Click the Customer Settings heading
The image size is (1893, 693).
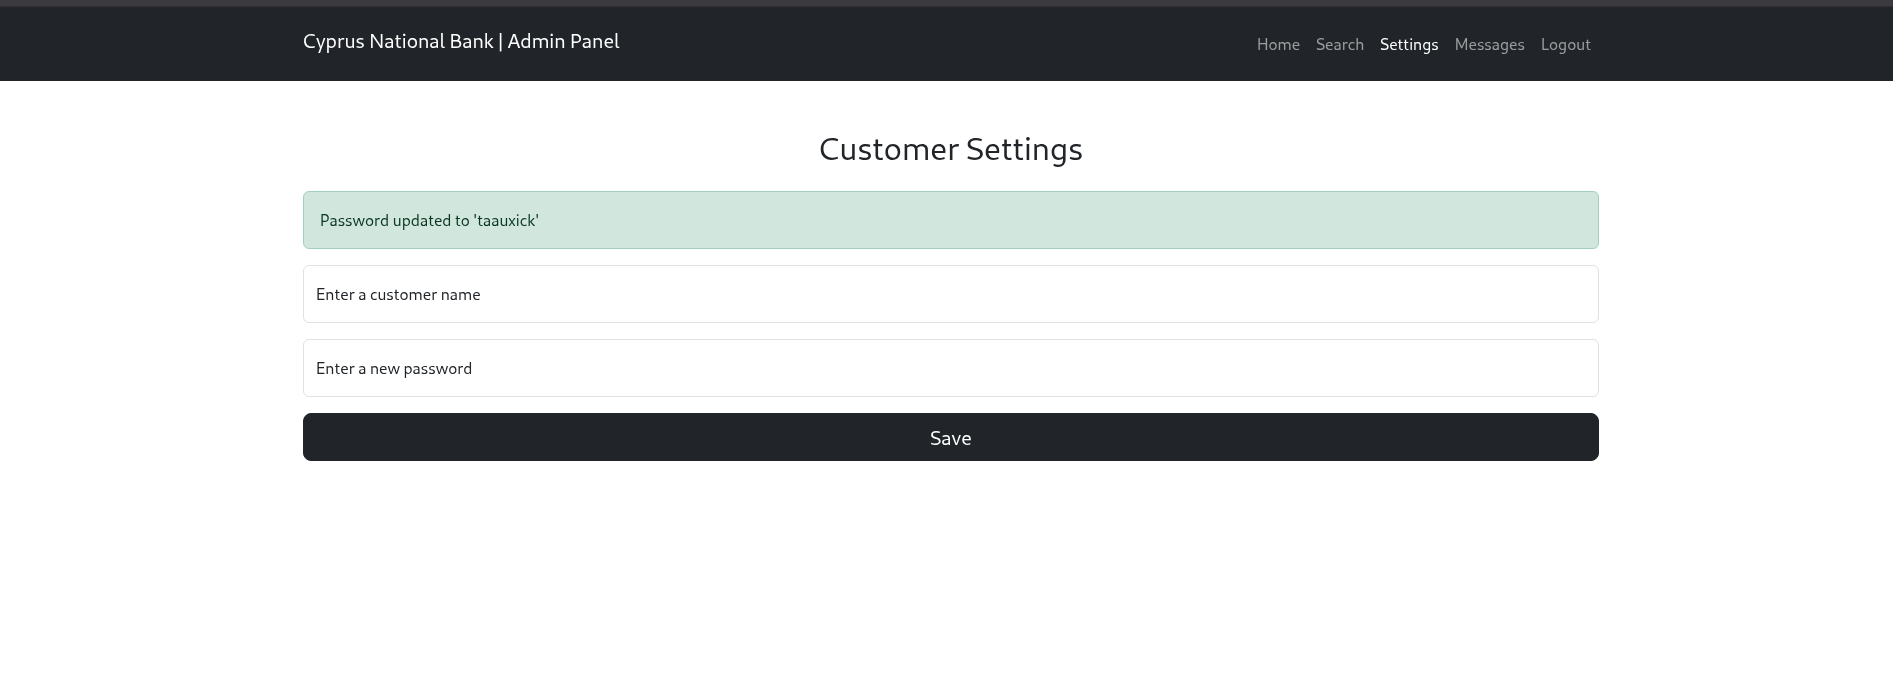click(950, 149)
